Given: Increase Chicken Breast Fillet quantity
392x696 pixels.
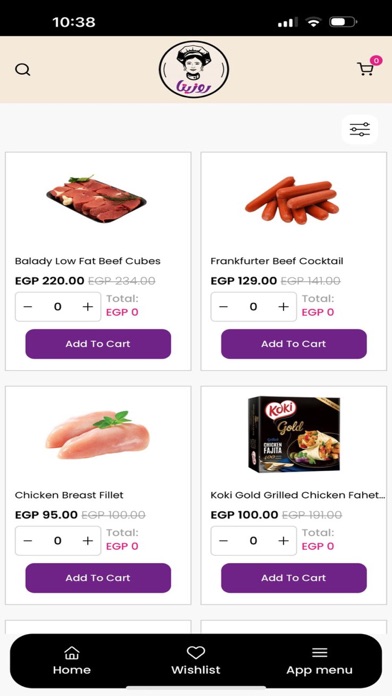Looking at the screenshot, I should click(88, 541).
